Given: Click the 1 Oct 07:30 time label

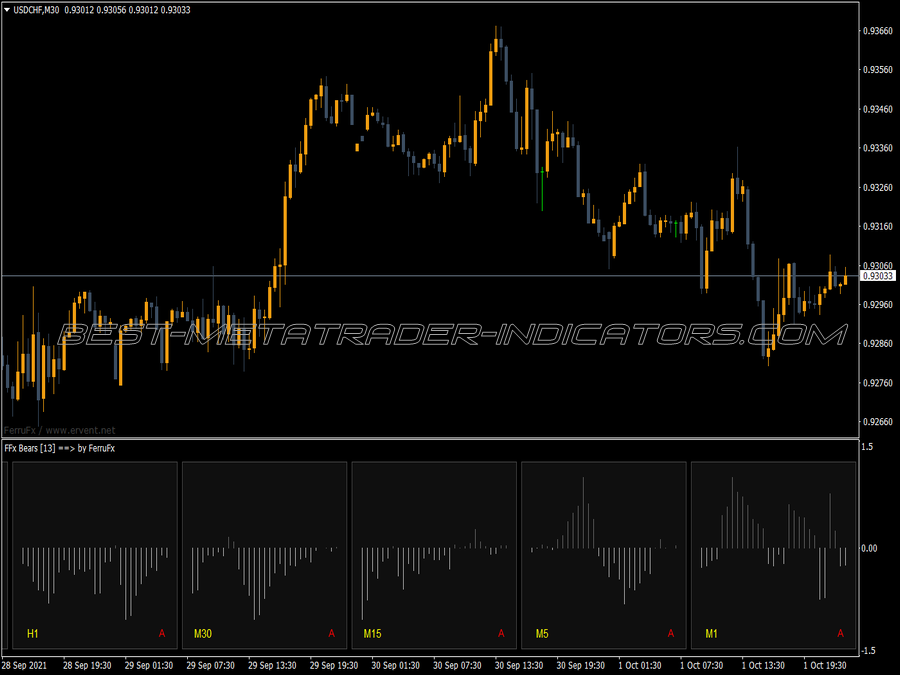Looking at the screenshot, I should point(701,665).
